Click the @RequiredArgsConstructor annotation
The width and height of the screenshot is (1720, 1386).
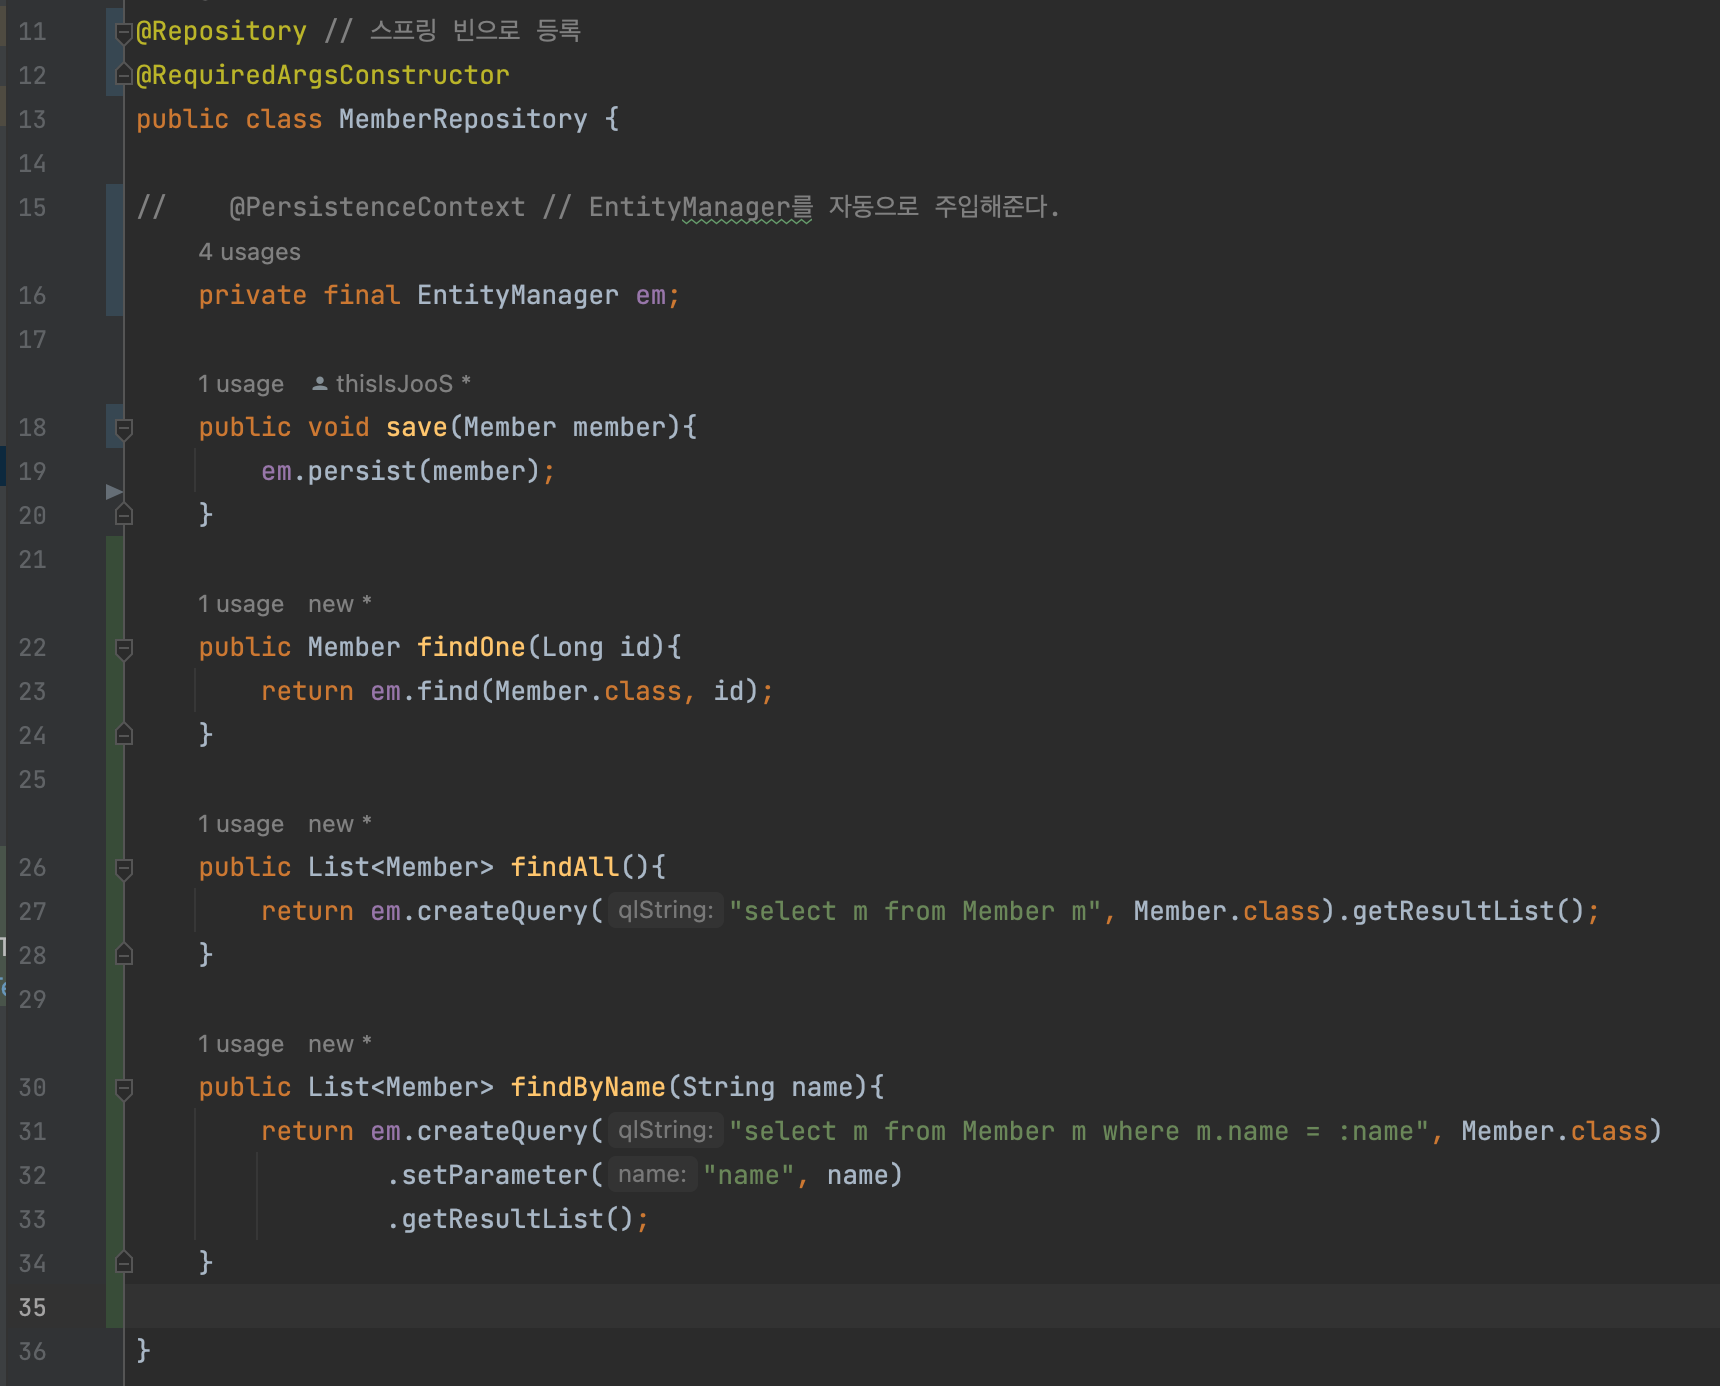point(323,75)
